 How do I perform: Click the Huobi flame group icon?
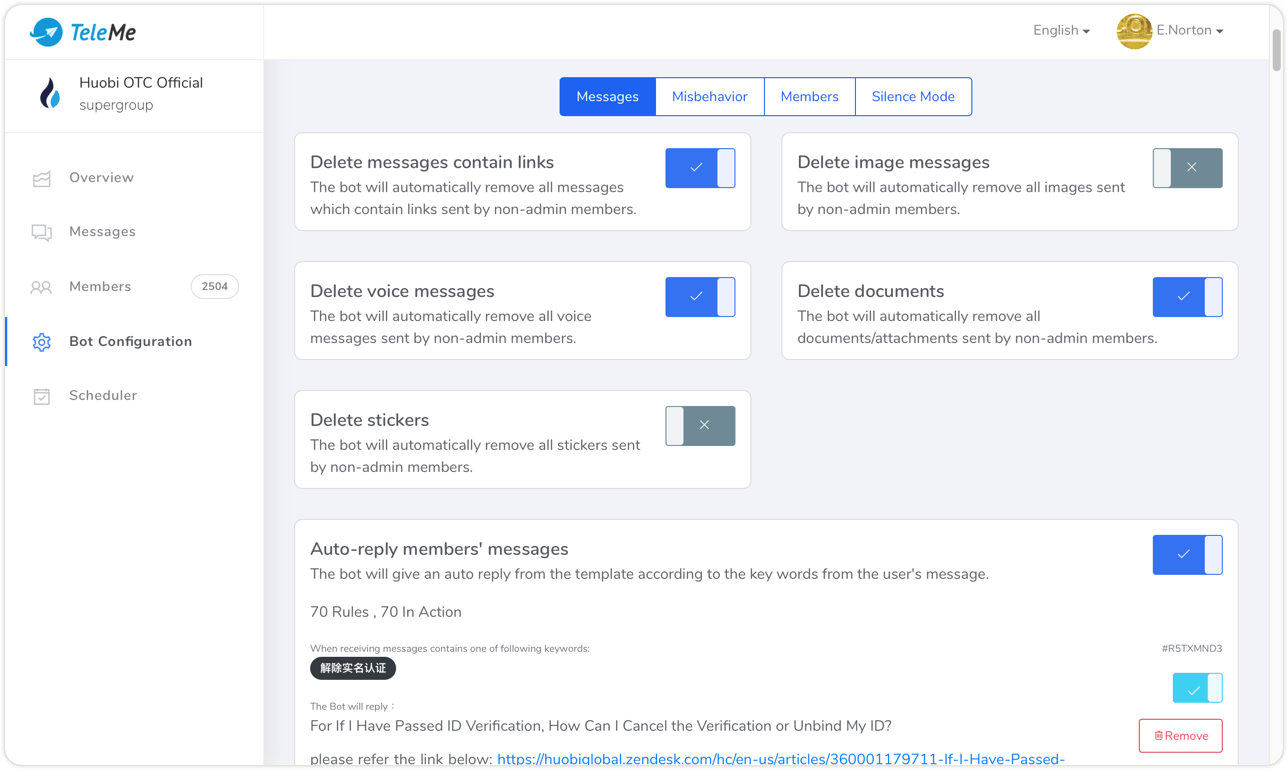coord(49,93)
